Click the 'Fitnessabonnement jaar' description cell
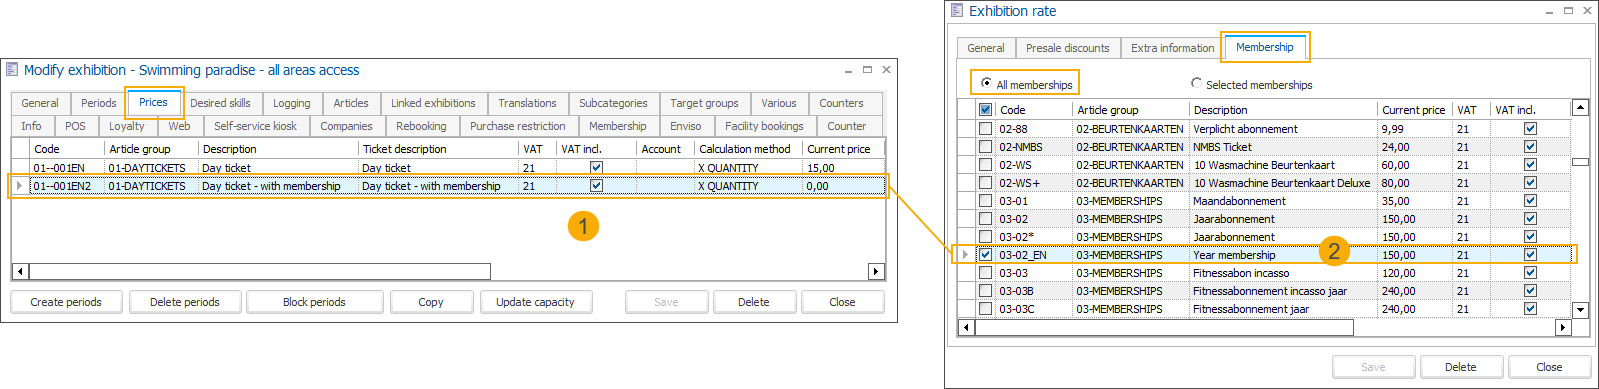Viewport: 1599px width, 389px height. 1284,309
